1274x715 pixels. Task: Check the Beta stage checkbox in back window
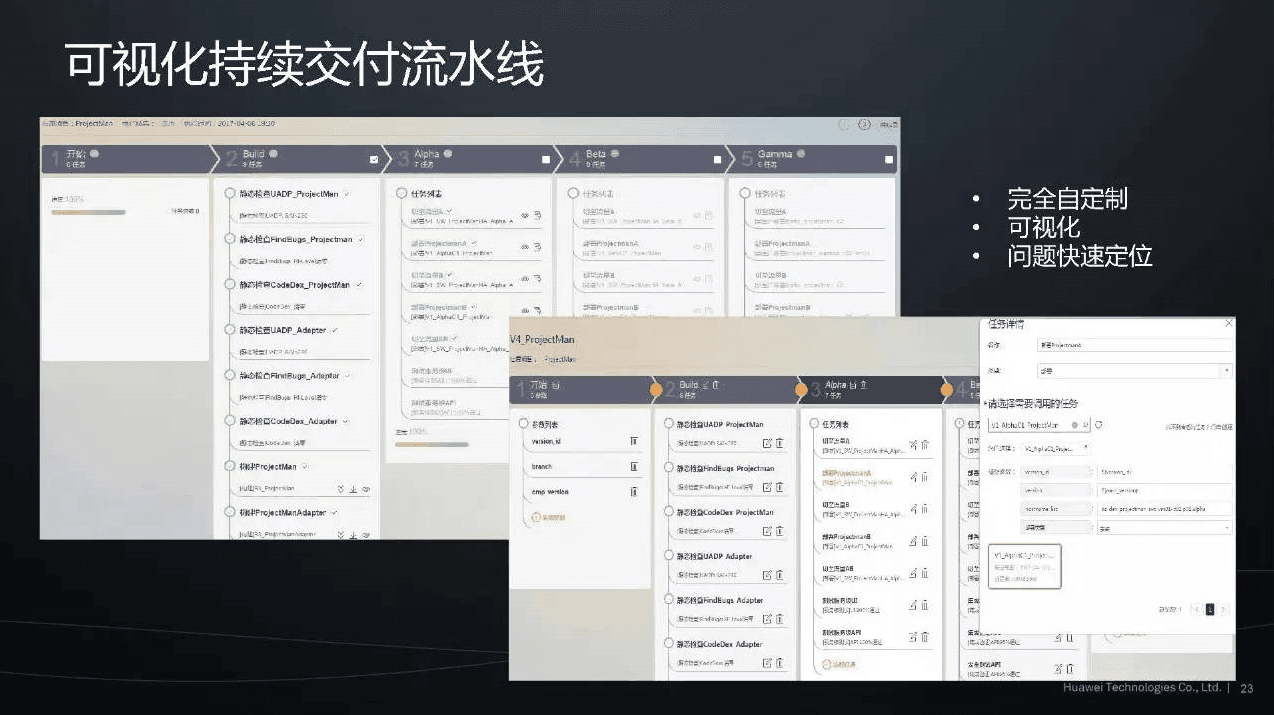718,159
